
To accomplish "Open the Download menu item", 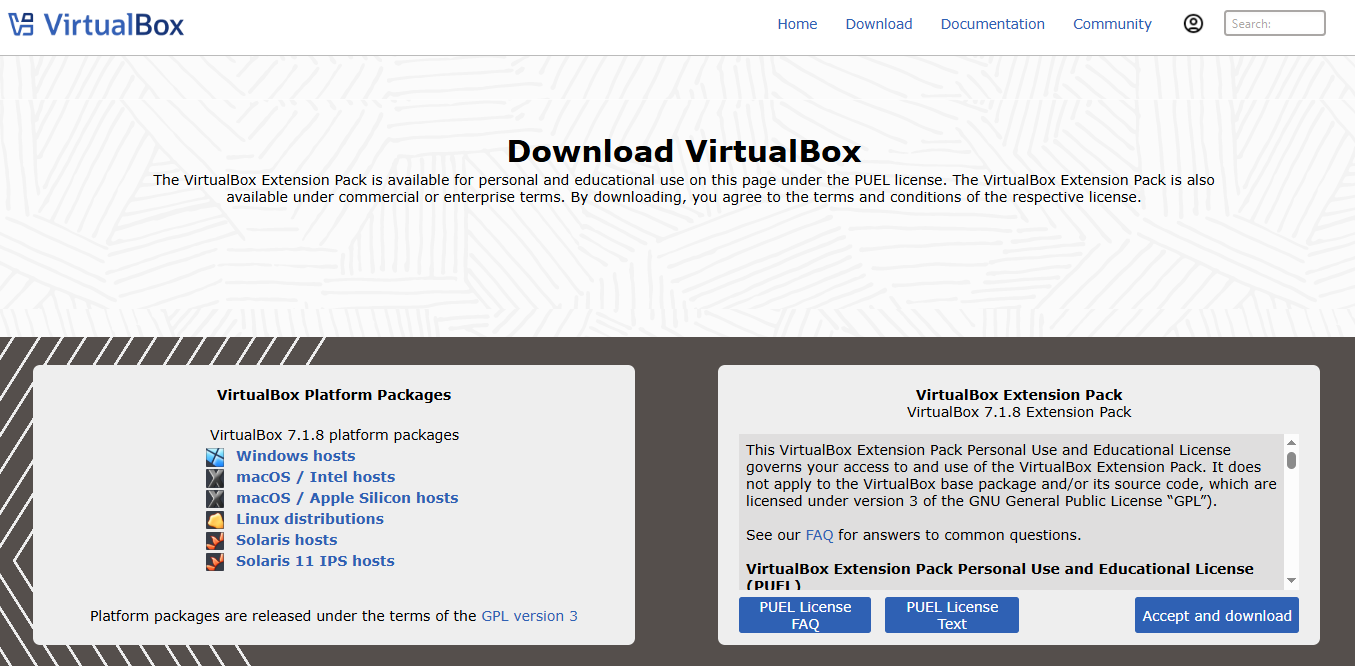I will [879, 24].
